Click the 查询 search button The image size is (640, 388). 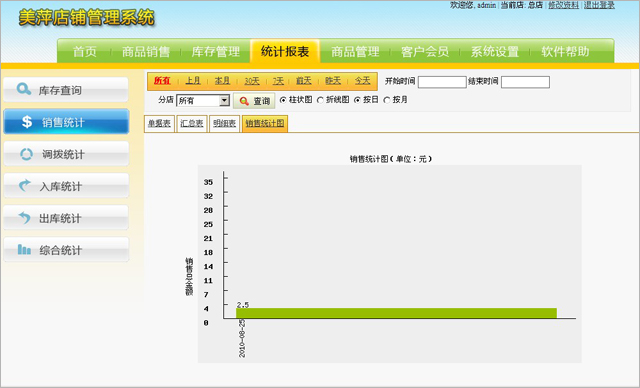coord(254,101)
